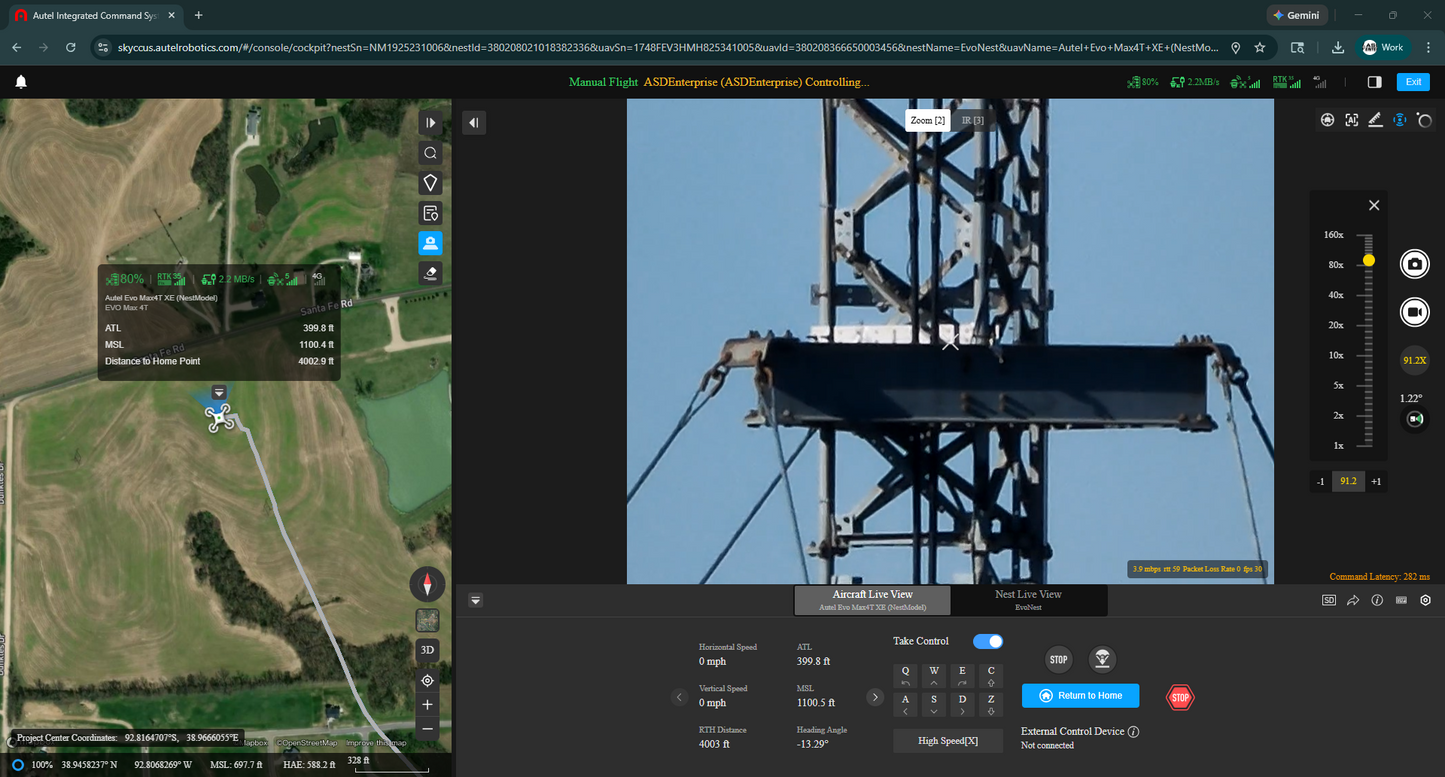Disable the Take Control toggle
This screenshot has width=1445, height=777.
pos(987,641)
